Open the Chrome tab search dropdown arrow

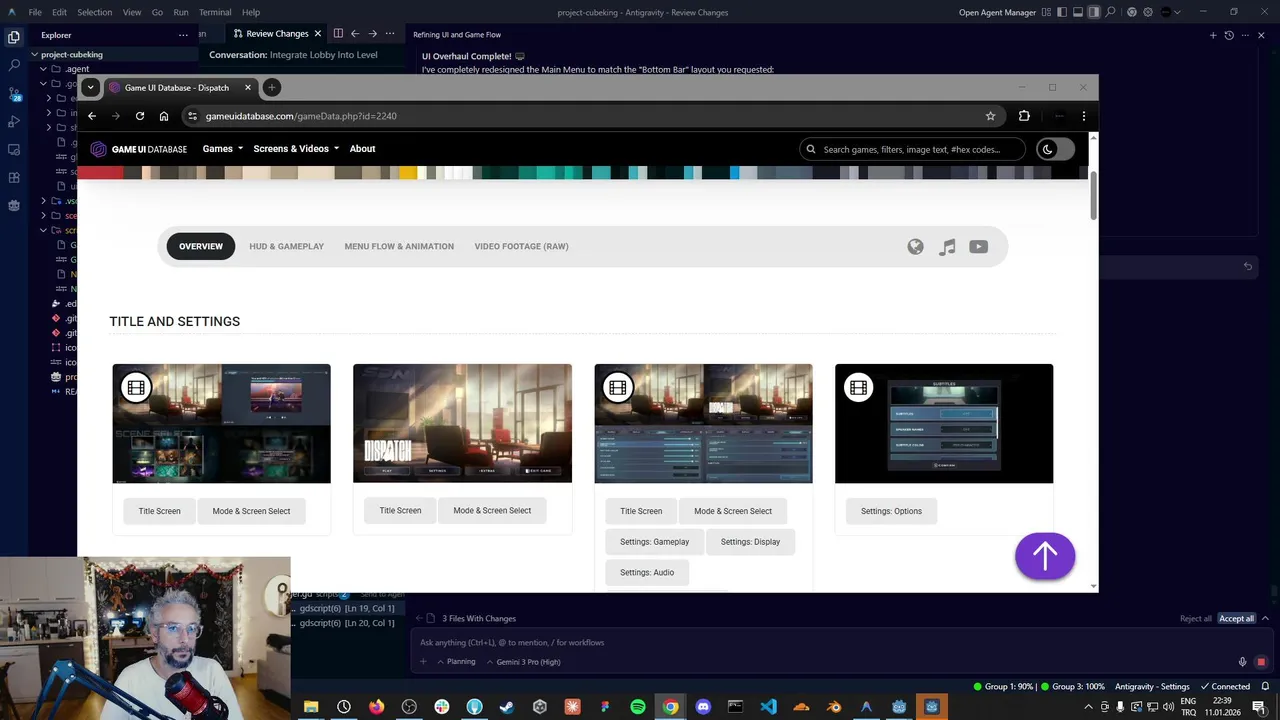[90, 87]
